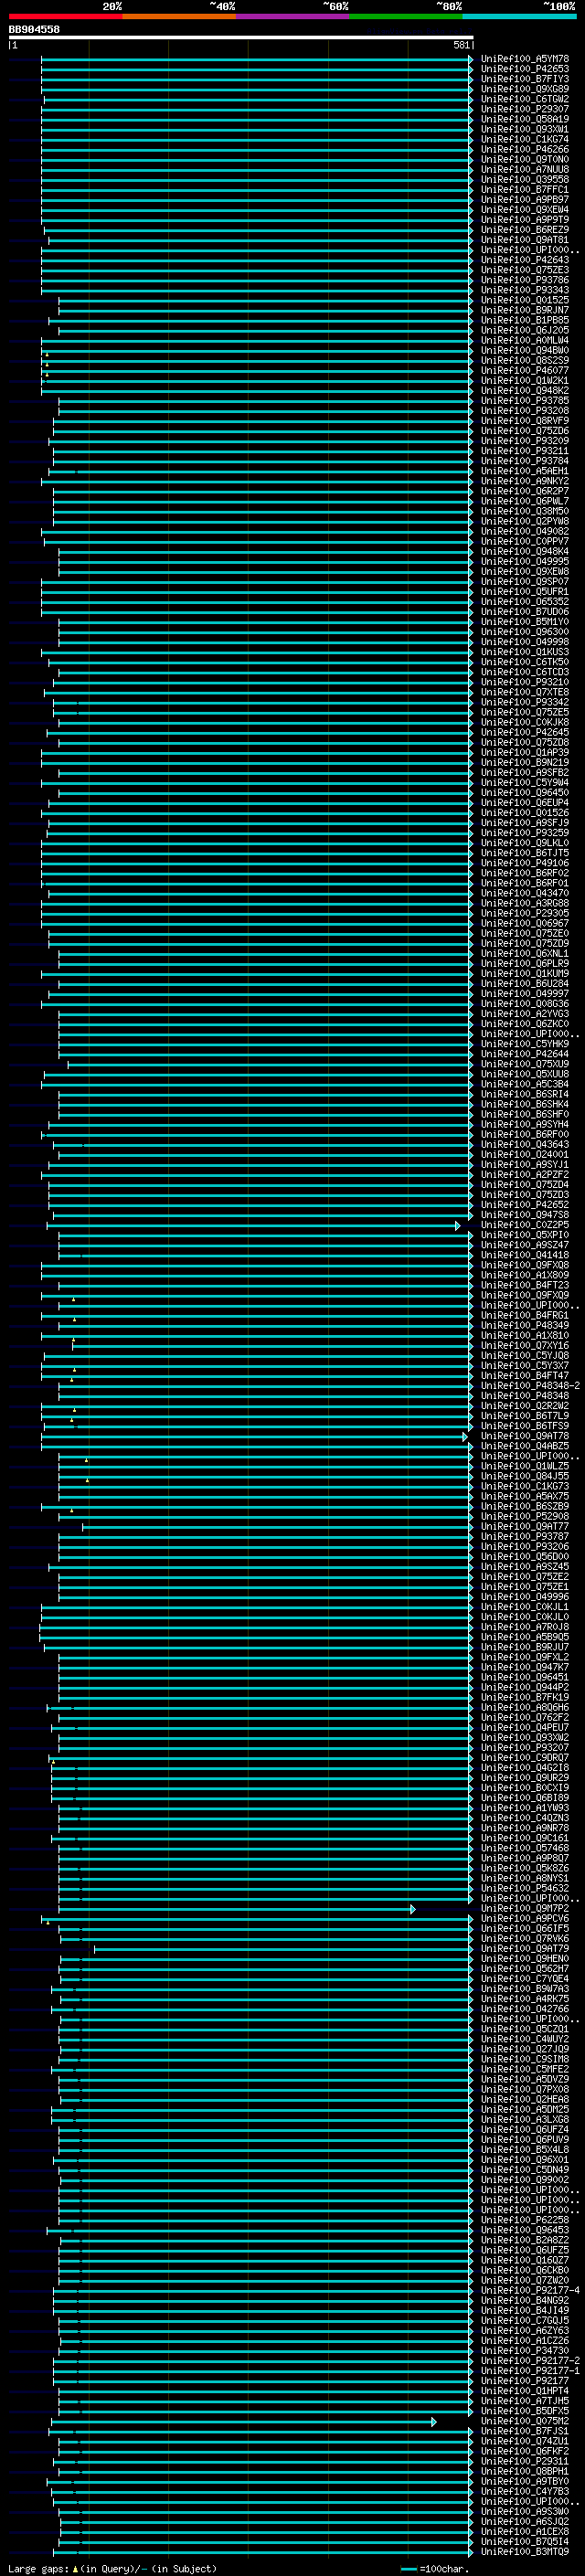This screenshot has height=2576, width=585.
Task: Select the UniRef100_Q2R2W2 row label
Action: 525,1406
